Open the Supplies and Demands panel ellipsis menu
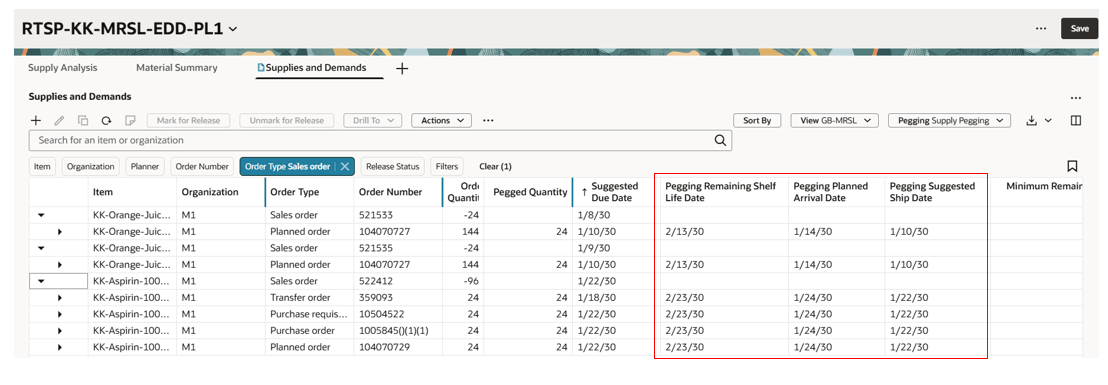The image size is (1108, 385). click(x=1075, y=97)
